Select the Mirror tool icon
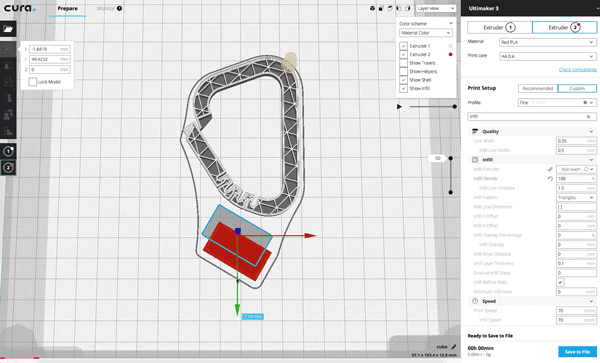 pyautogui.click(x=8, y=98)
